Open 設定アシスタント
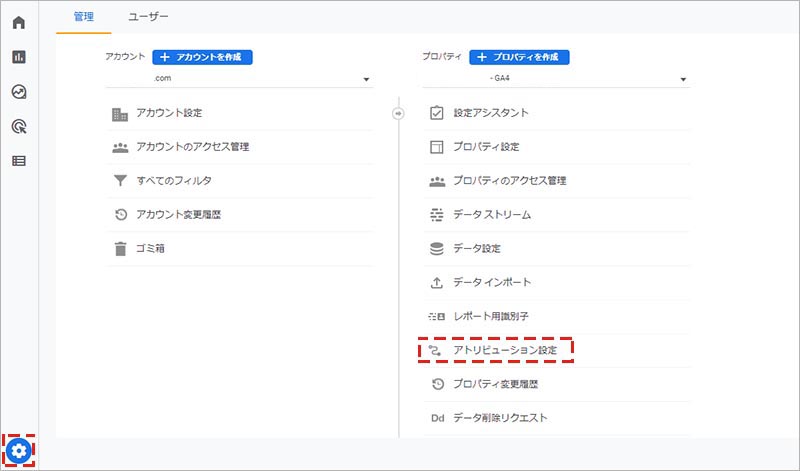The image size is (800, 471). [x=490, y=113]
